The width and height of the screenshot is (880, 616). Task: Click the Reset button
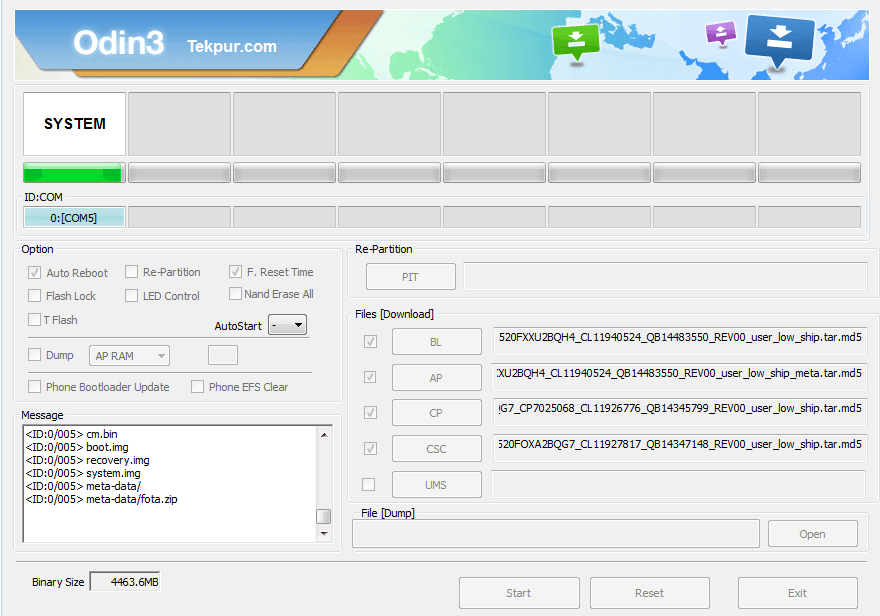tap(650, 593)
